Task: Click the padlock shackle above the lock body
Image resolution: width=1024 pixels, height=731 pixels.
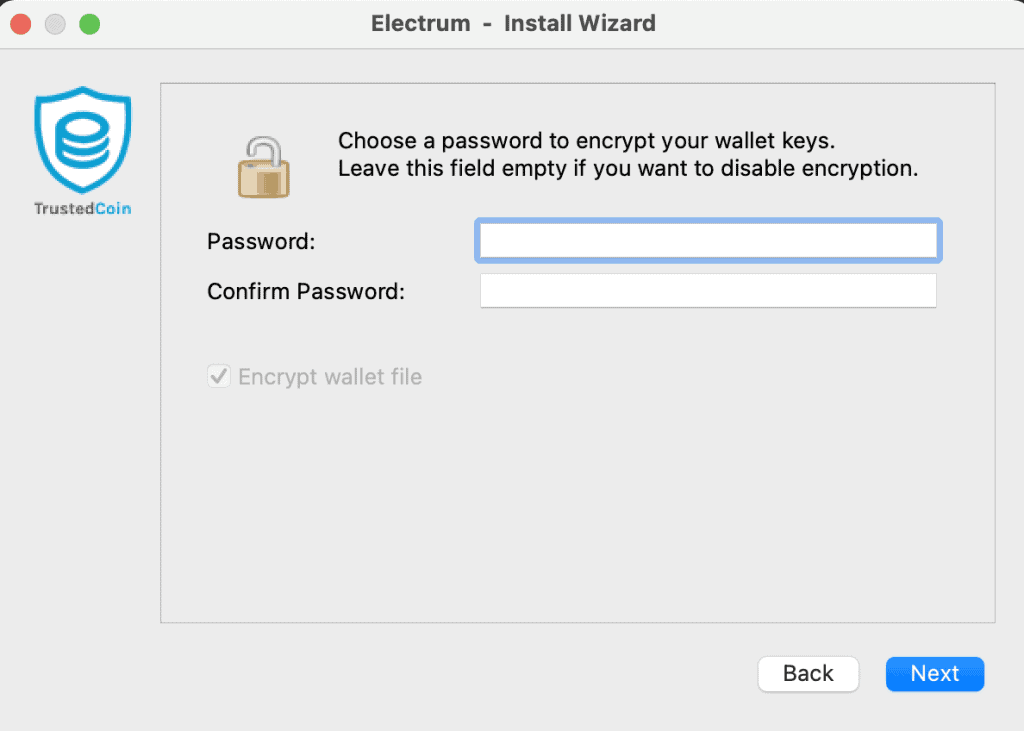Action: [263, 140]
